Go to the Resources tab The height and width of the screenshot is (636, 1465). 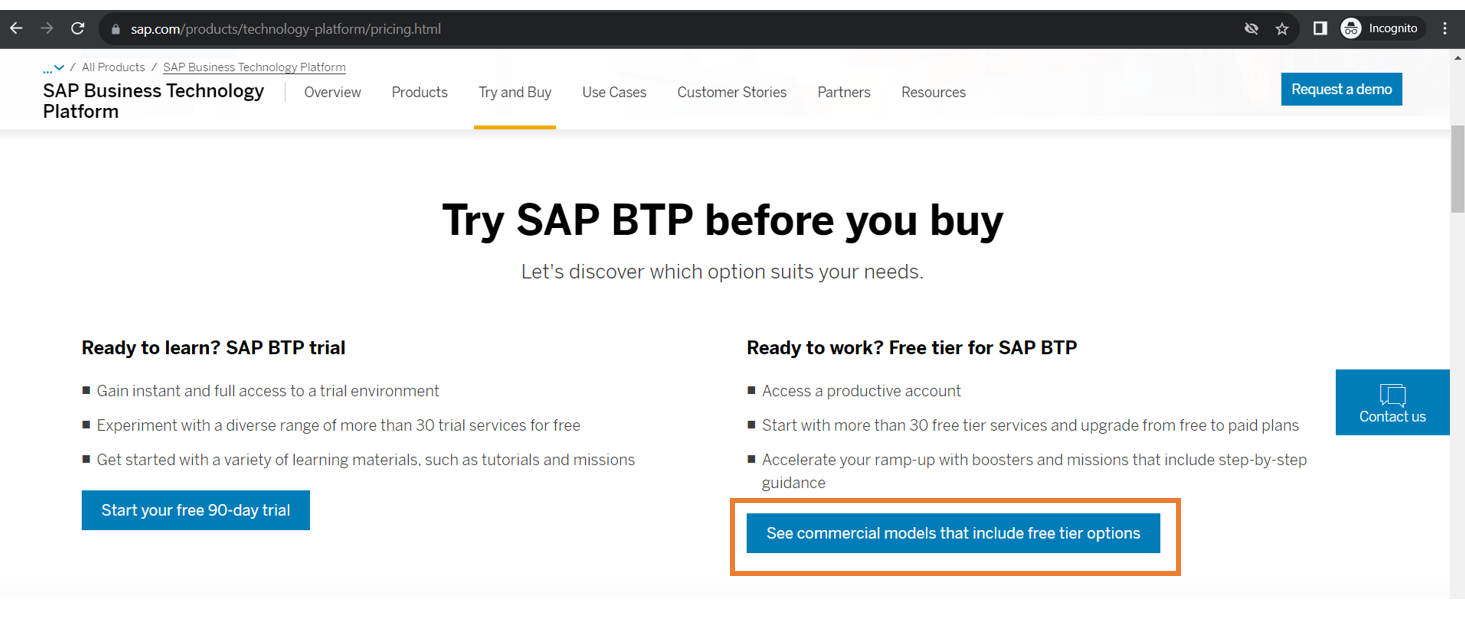933,92
